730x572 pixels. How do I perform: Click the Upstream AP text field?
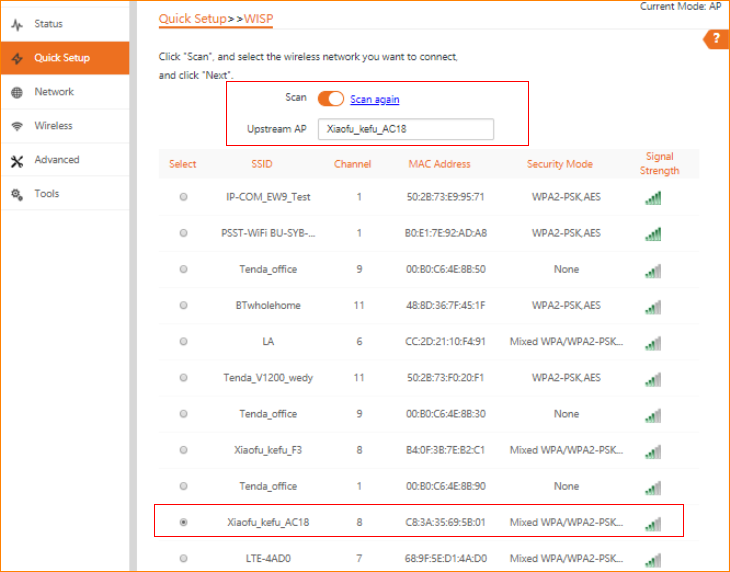(405, 130)
